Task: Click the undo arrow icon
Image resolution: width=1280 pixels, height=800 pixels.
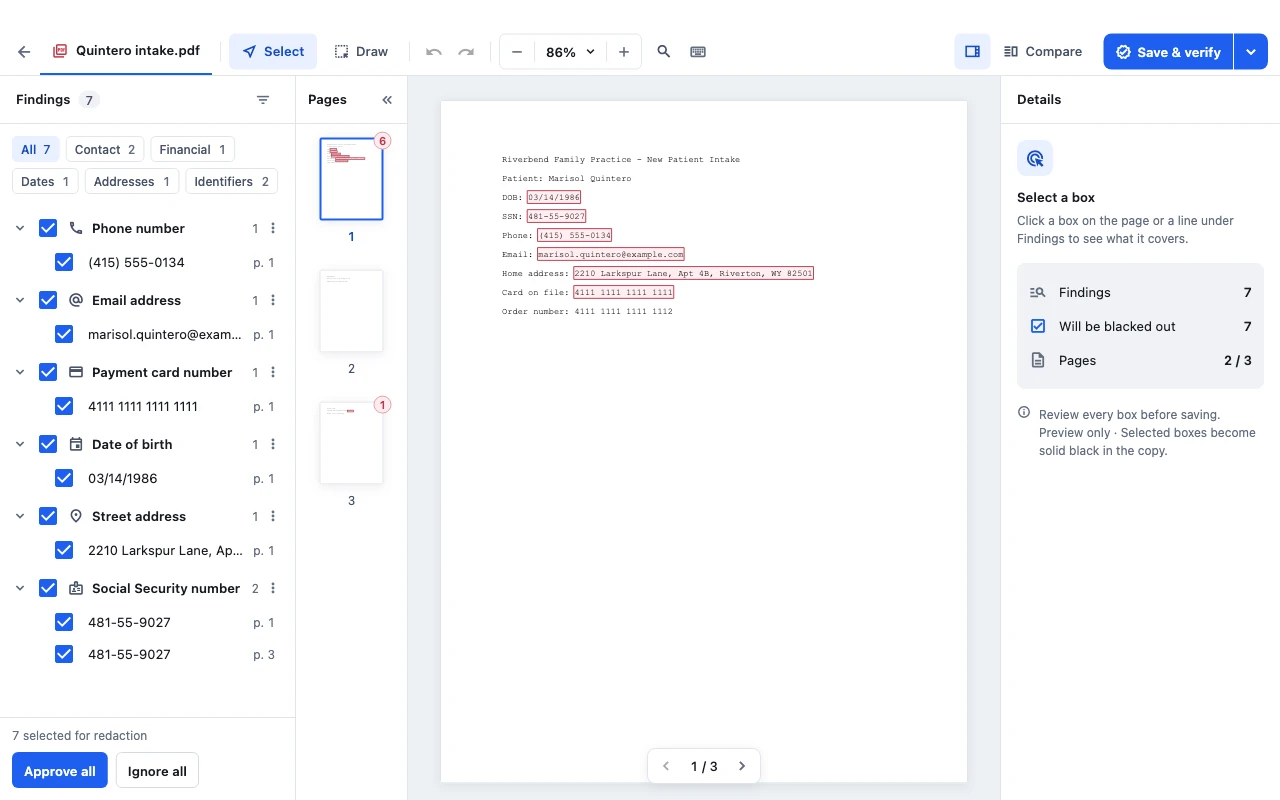Action: [434, 52]
